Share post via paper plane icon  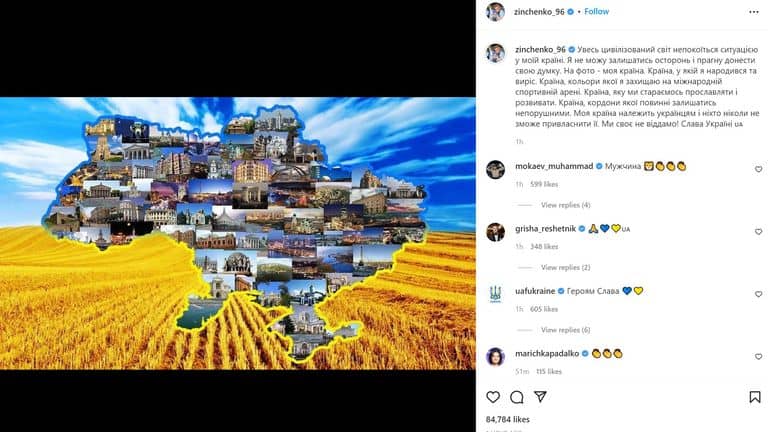(540, 397)
